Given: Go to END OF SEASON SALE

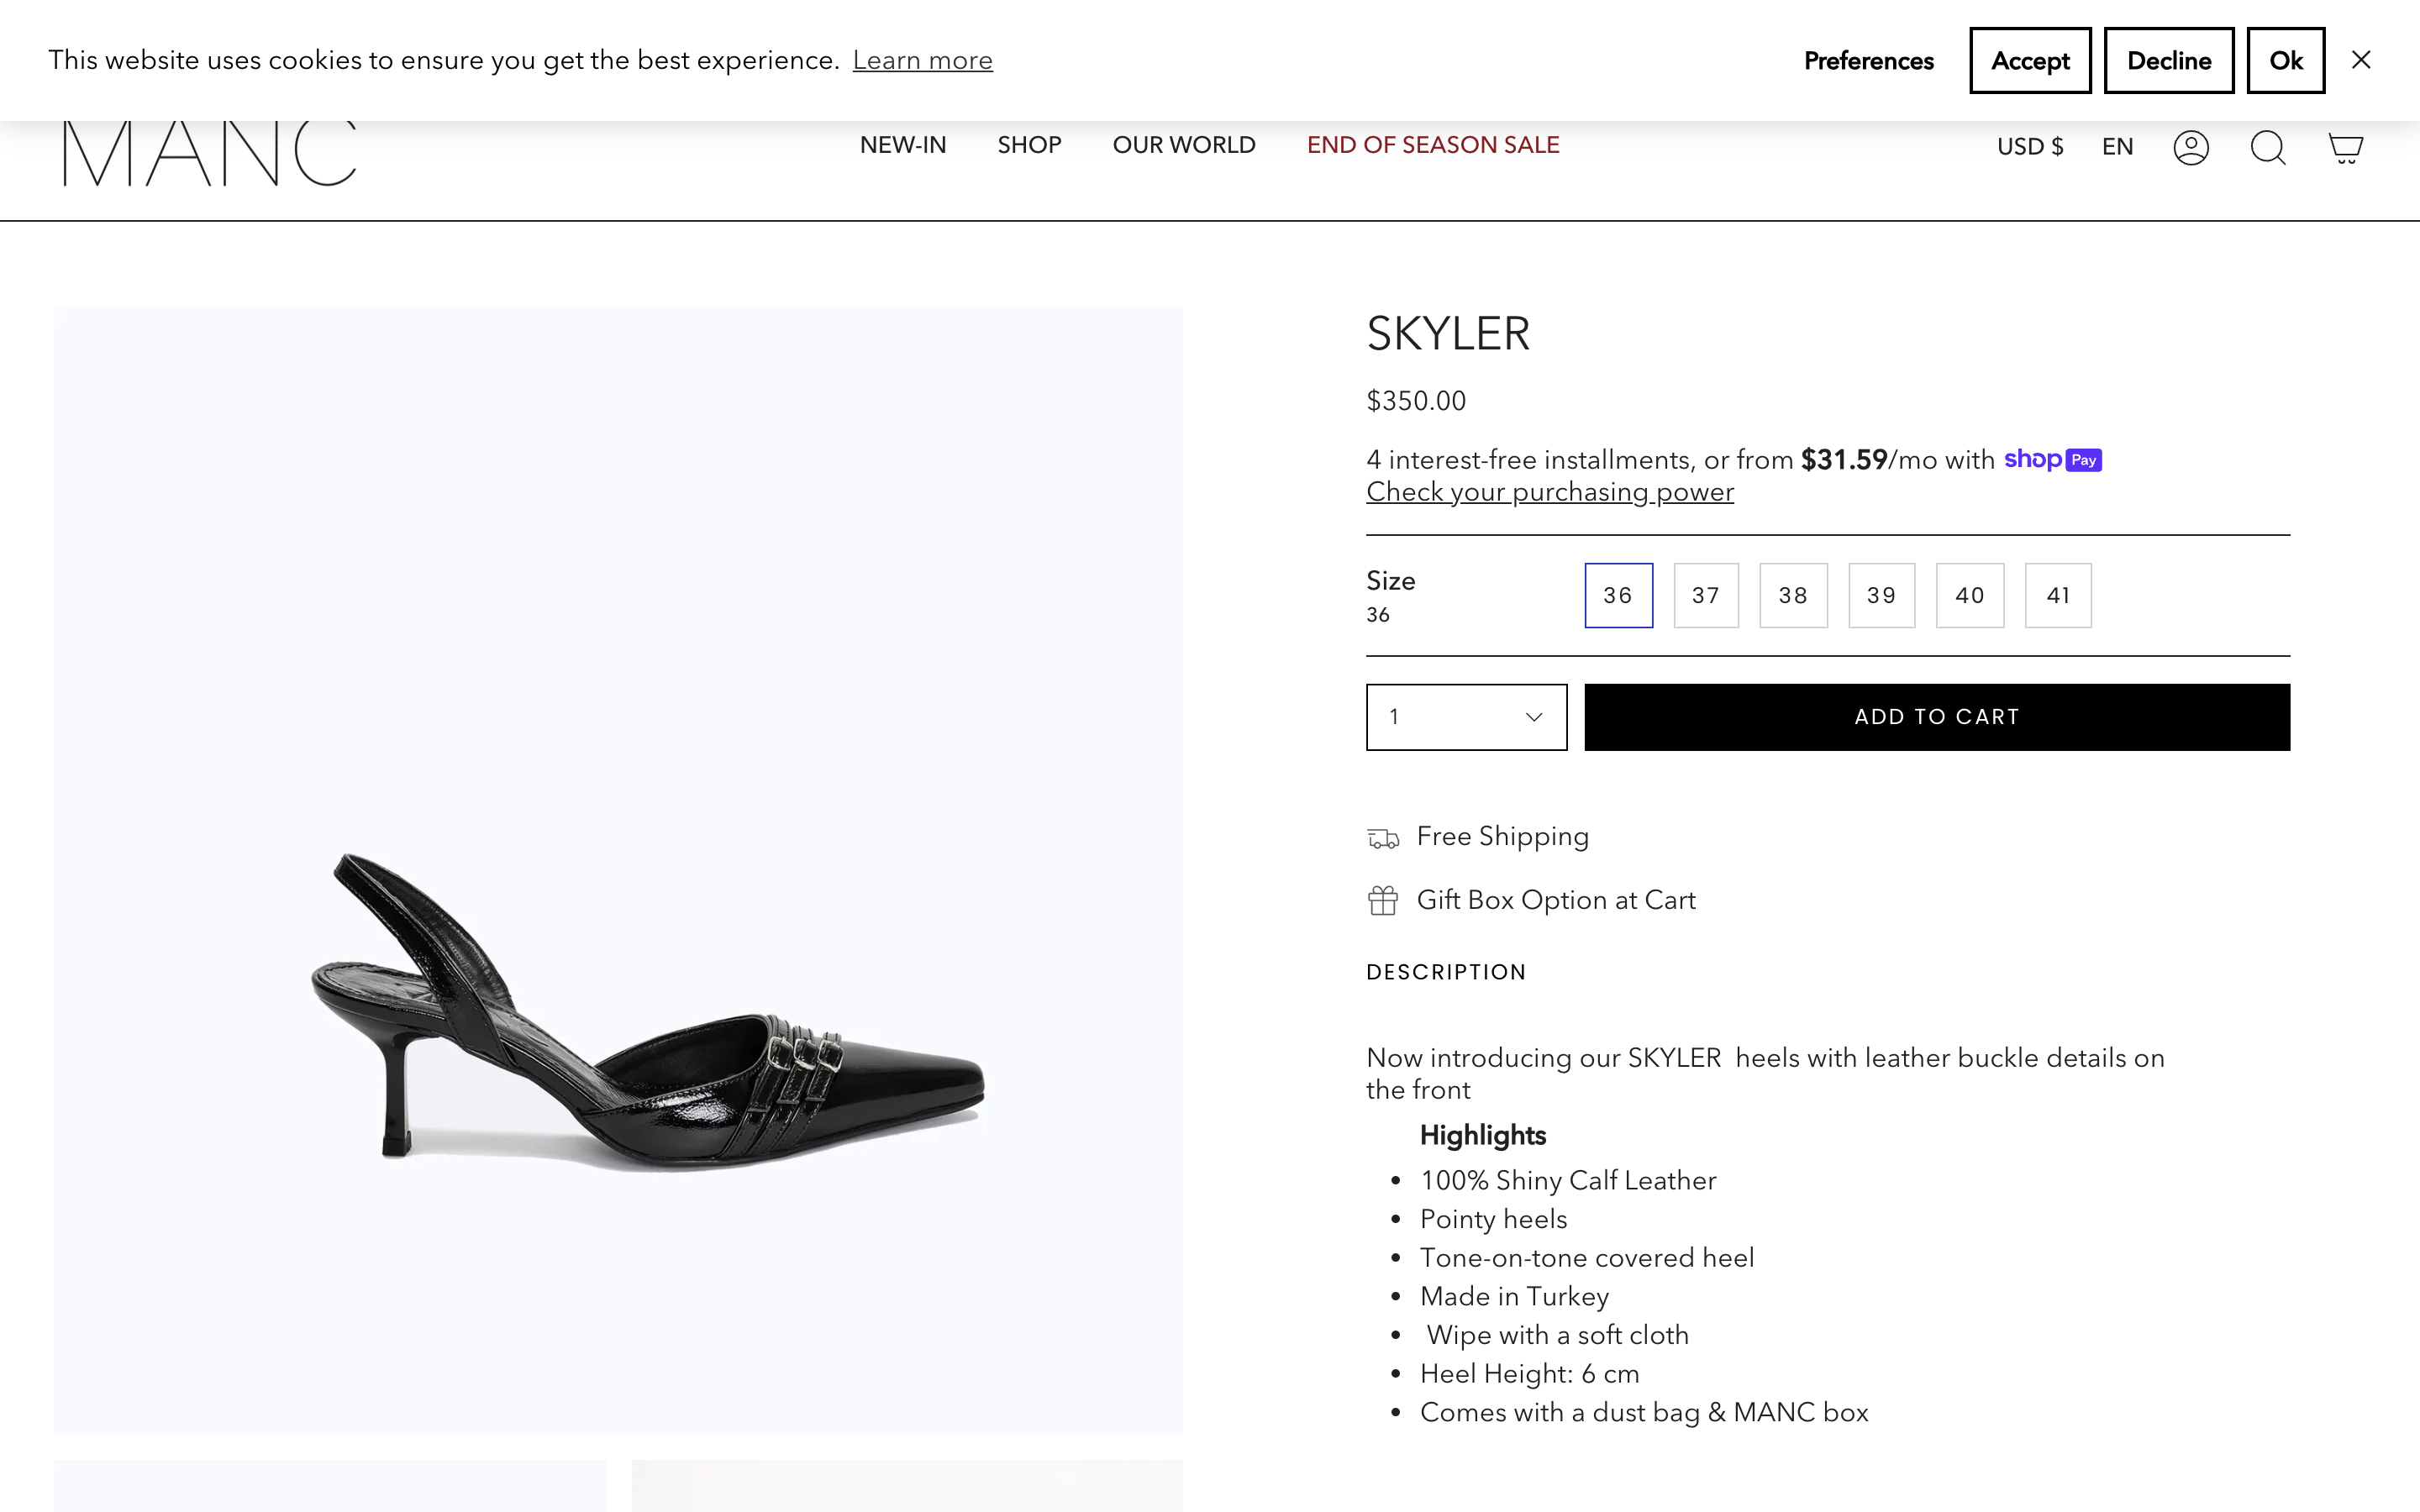Looking at the screenshot, I should pos(1432,145).
